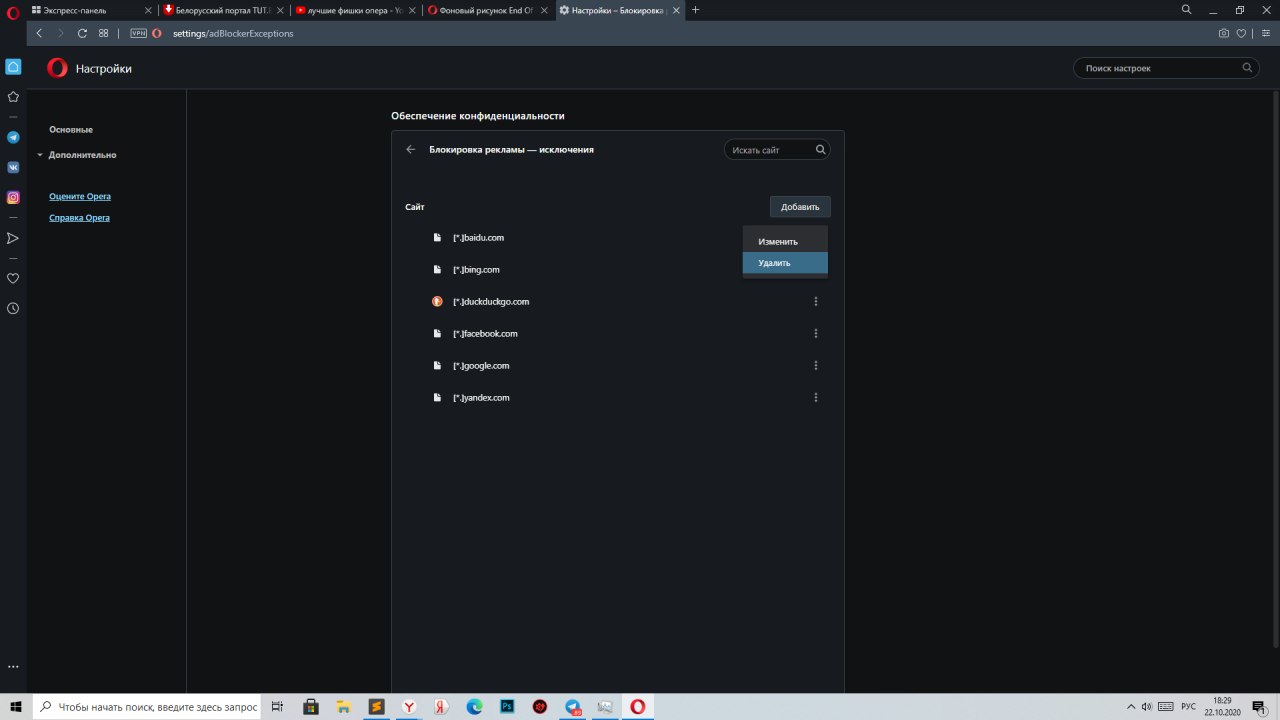
Task: Close the Экспресс-панель tab
Action: [x=148, y=10]
